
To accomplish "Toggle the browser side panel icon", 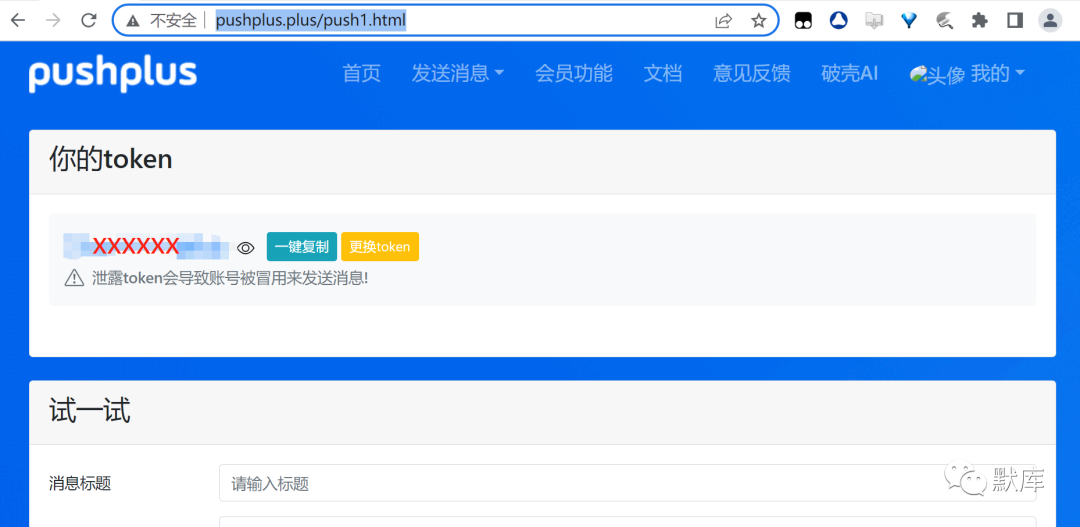I will pos(1015,21).
